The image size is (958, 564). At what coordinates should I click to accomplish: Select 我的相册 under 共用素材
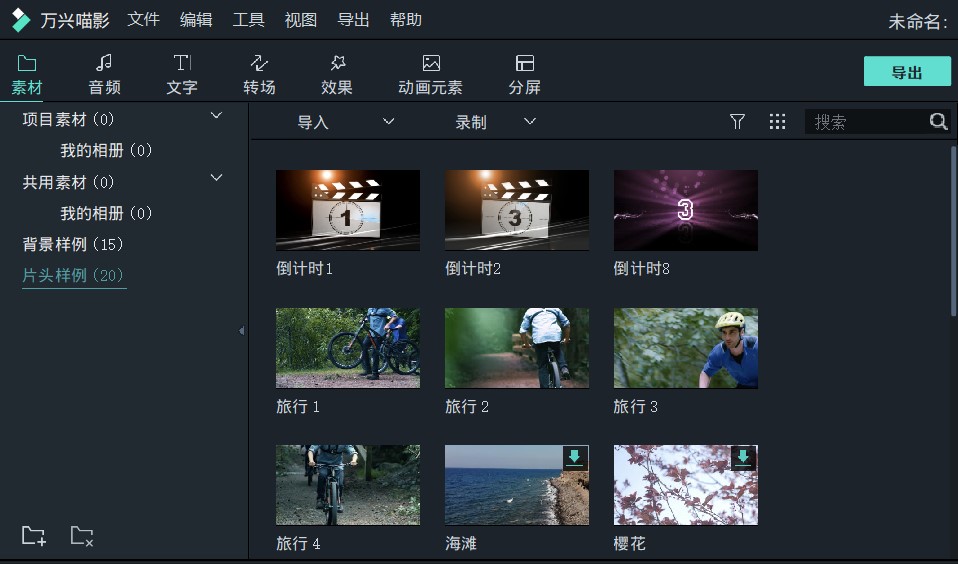click(x=106, y=213)
